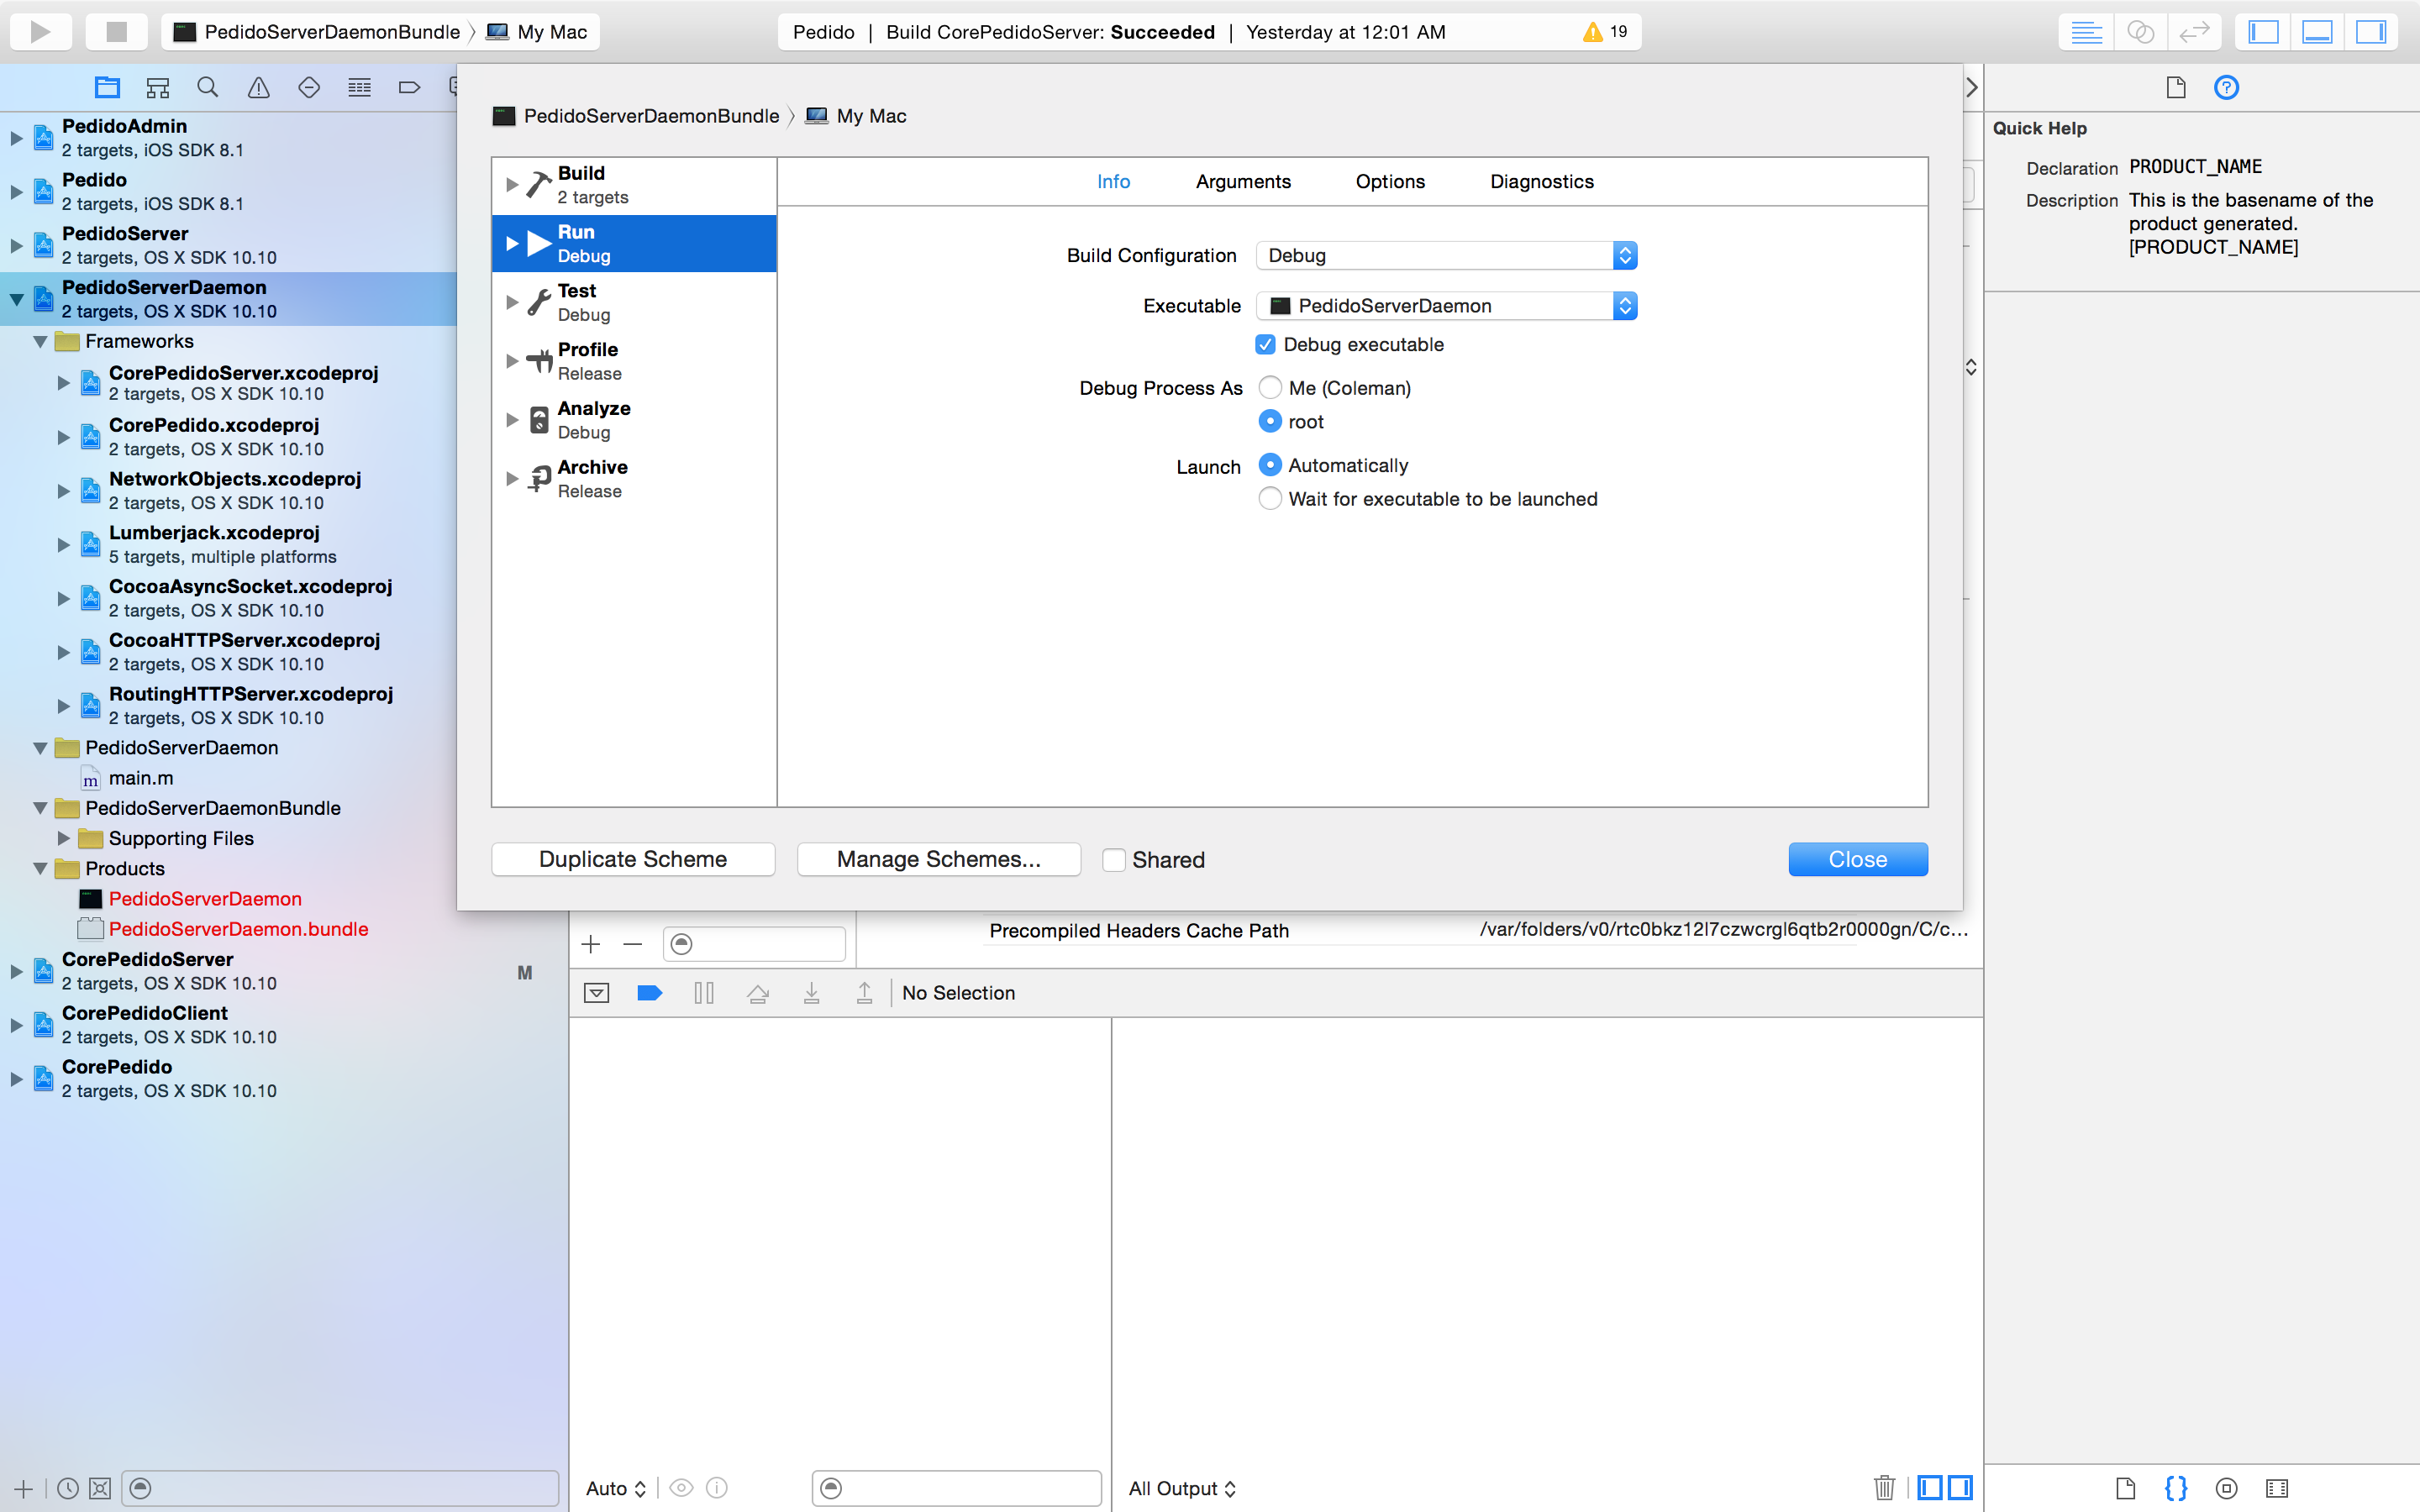Collapse the Frameworks group in the navigator
The image size is (2420, 1512).
click(x=40, y=342)
